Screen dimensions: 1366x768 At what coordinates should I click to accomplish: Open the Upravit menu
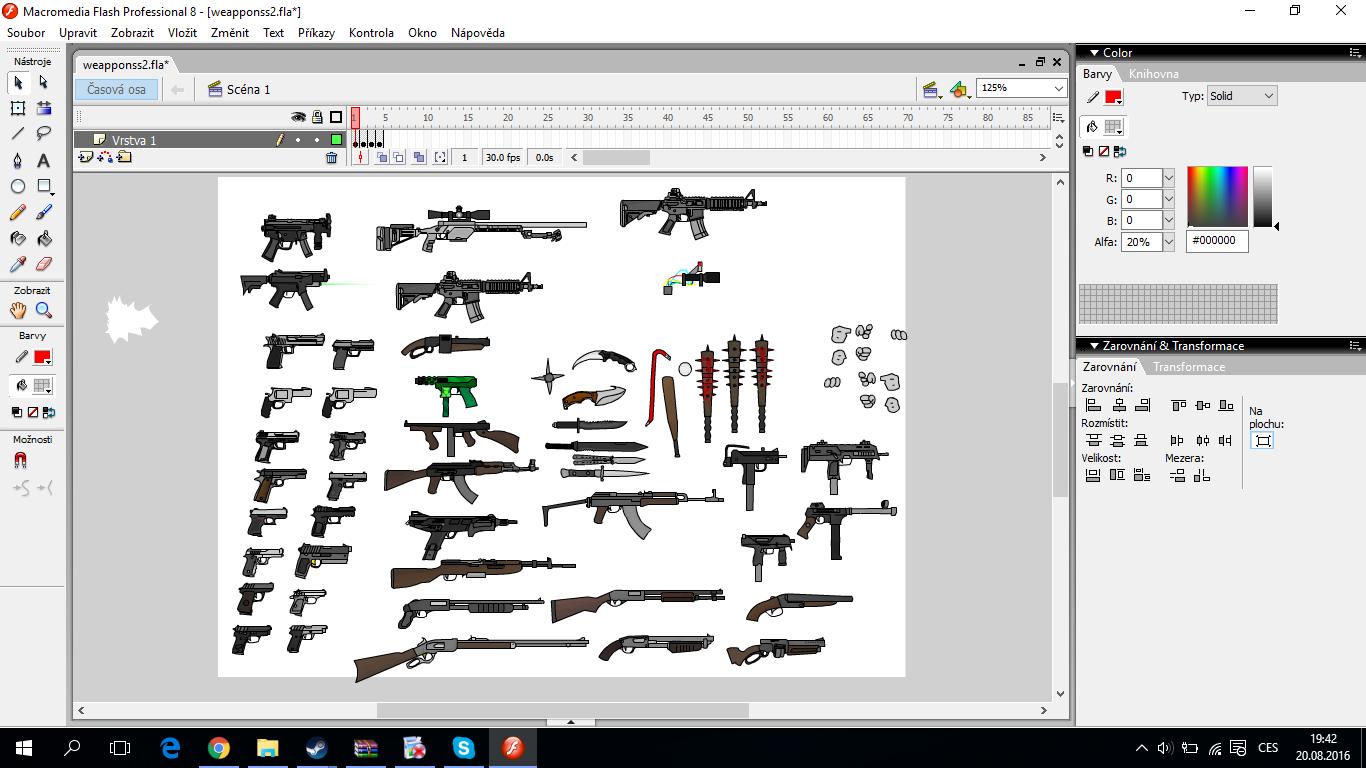pos(78,33)
